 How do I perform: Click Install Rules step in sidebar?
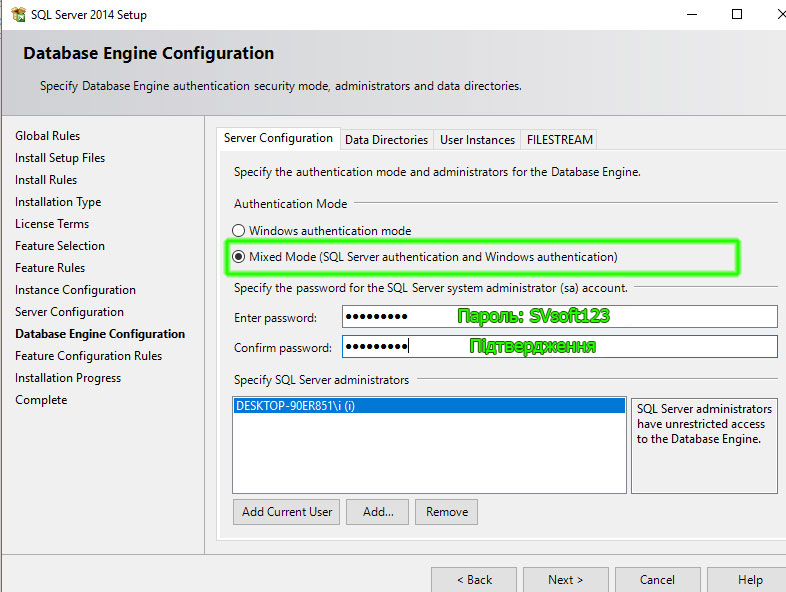click(46, 180)
